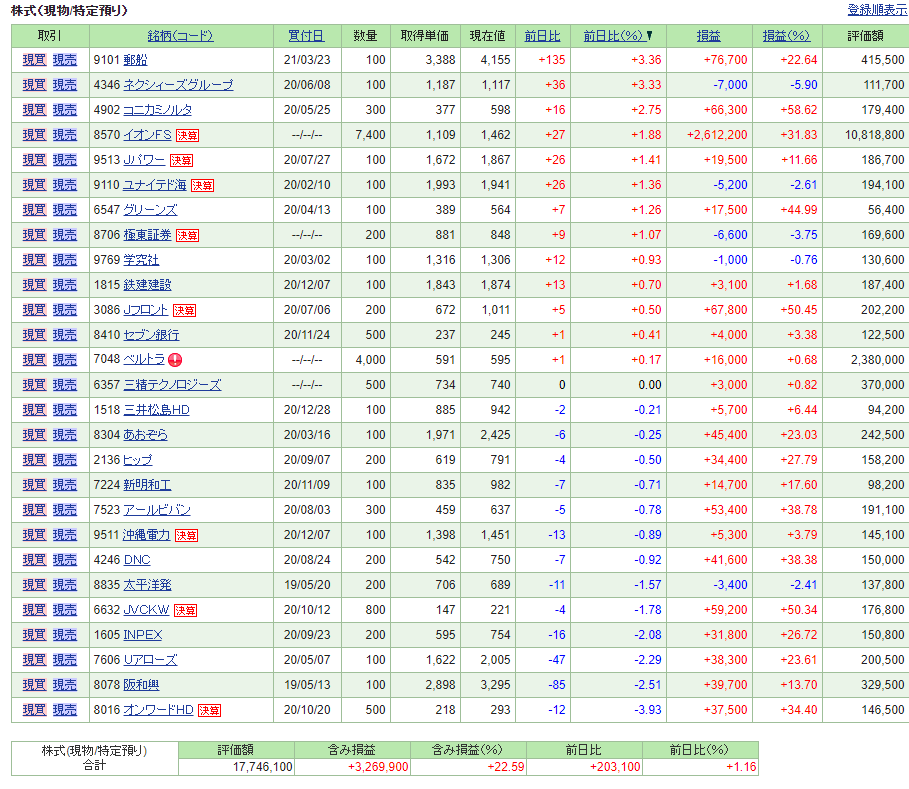Open 沖縄電力 stock page
The width and height of the screenshot is (909, 789).
coord(146,535)
